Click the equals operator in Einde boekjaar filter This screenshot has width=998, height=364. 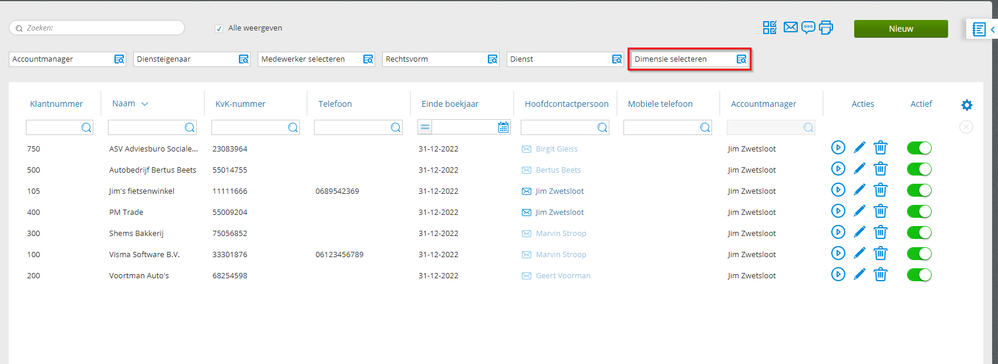[425, 127]
